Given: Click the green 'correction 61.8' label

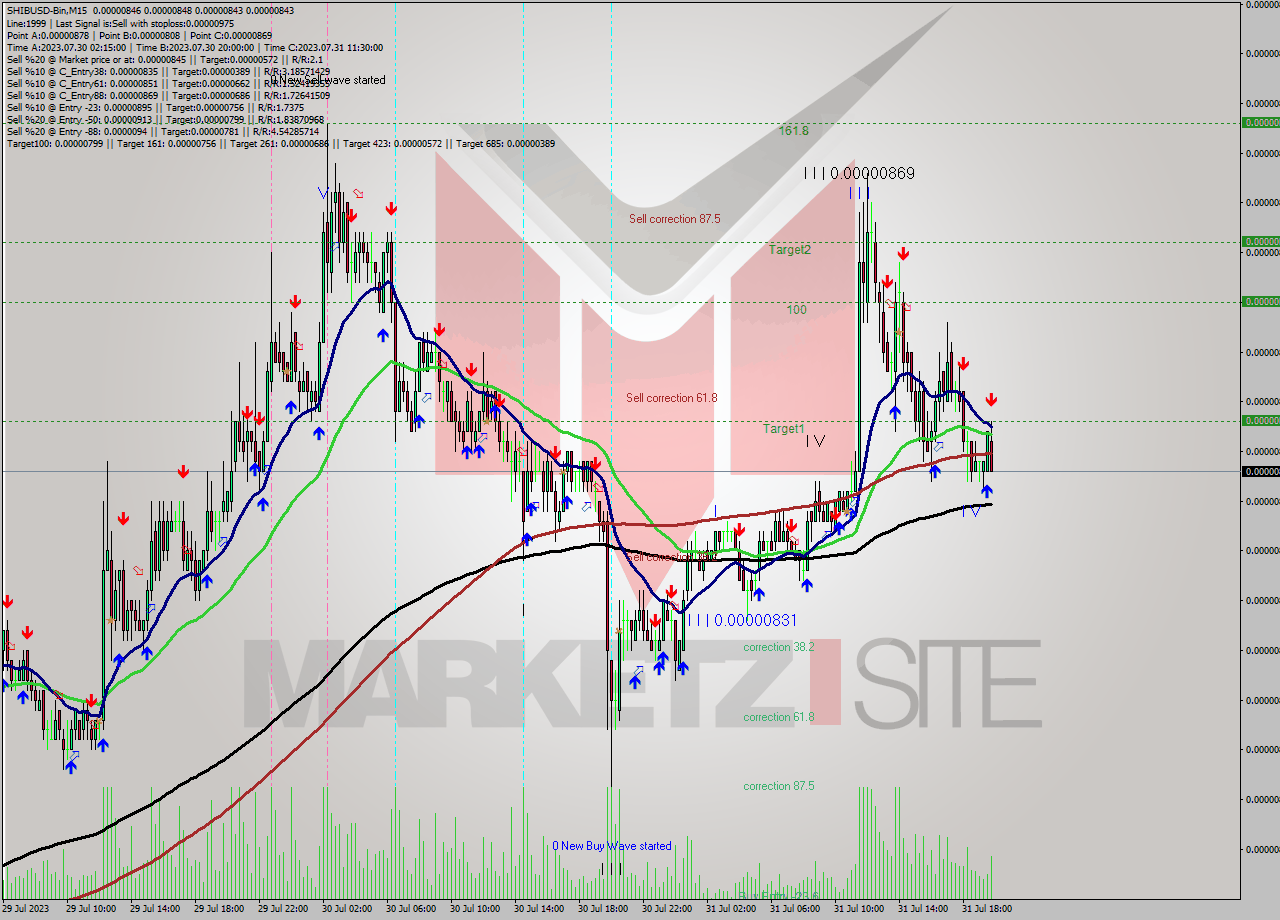Looking at the screenshot, I should click(778, 717).
